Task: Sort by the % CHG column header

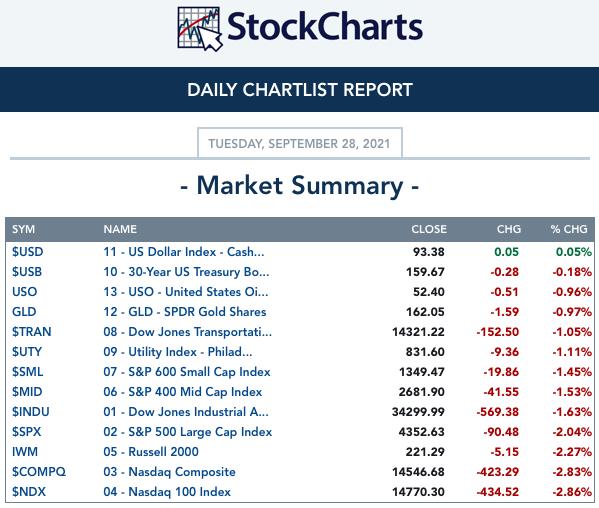Action: 569,229
